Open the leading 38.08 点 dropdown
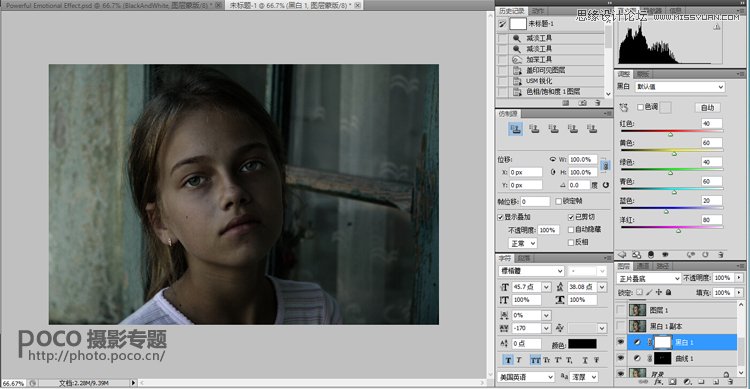 [x=602, y=287]
